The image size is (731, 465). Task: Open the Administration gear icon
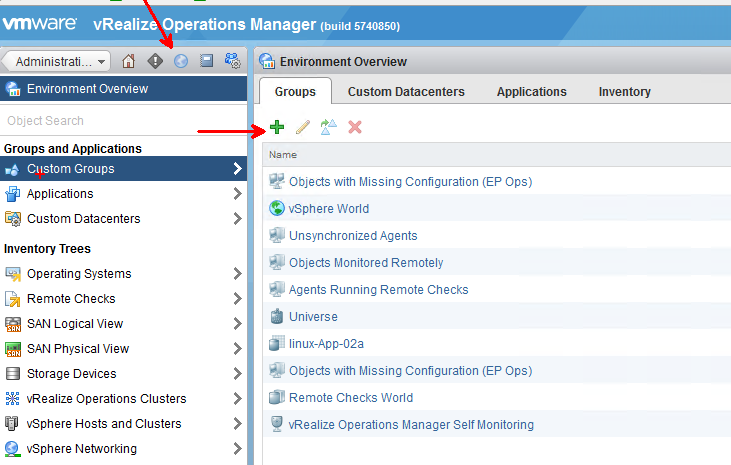point(233,61)
